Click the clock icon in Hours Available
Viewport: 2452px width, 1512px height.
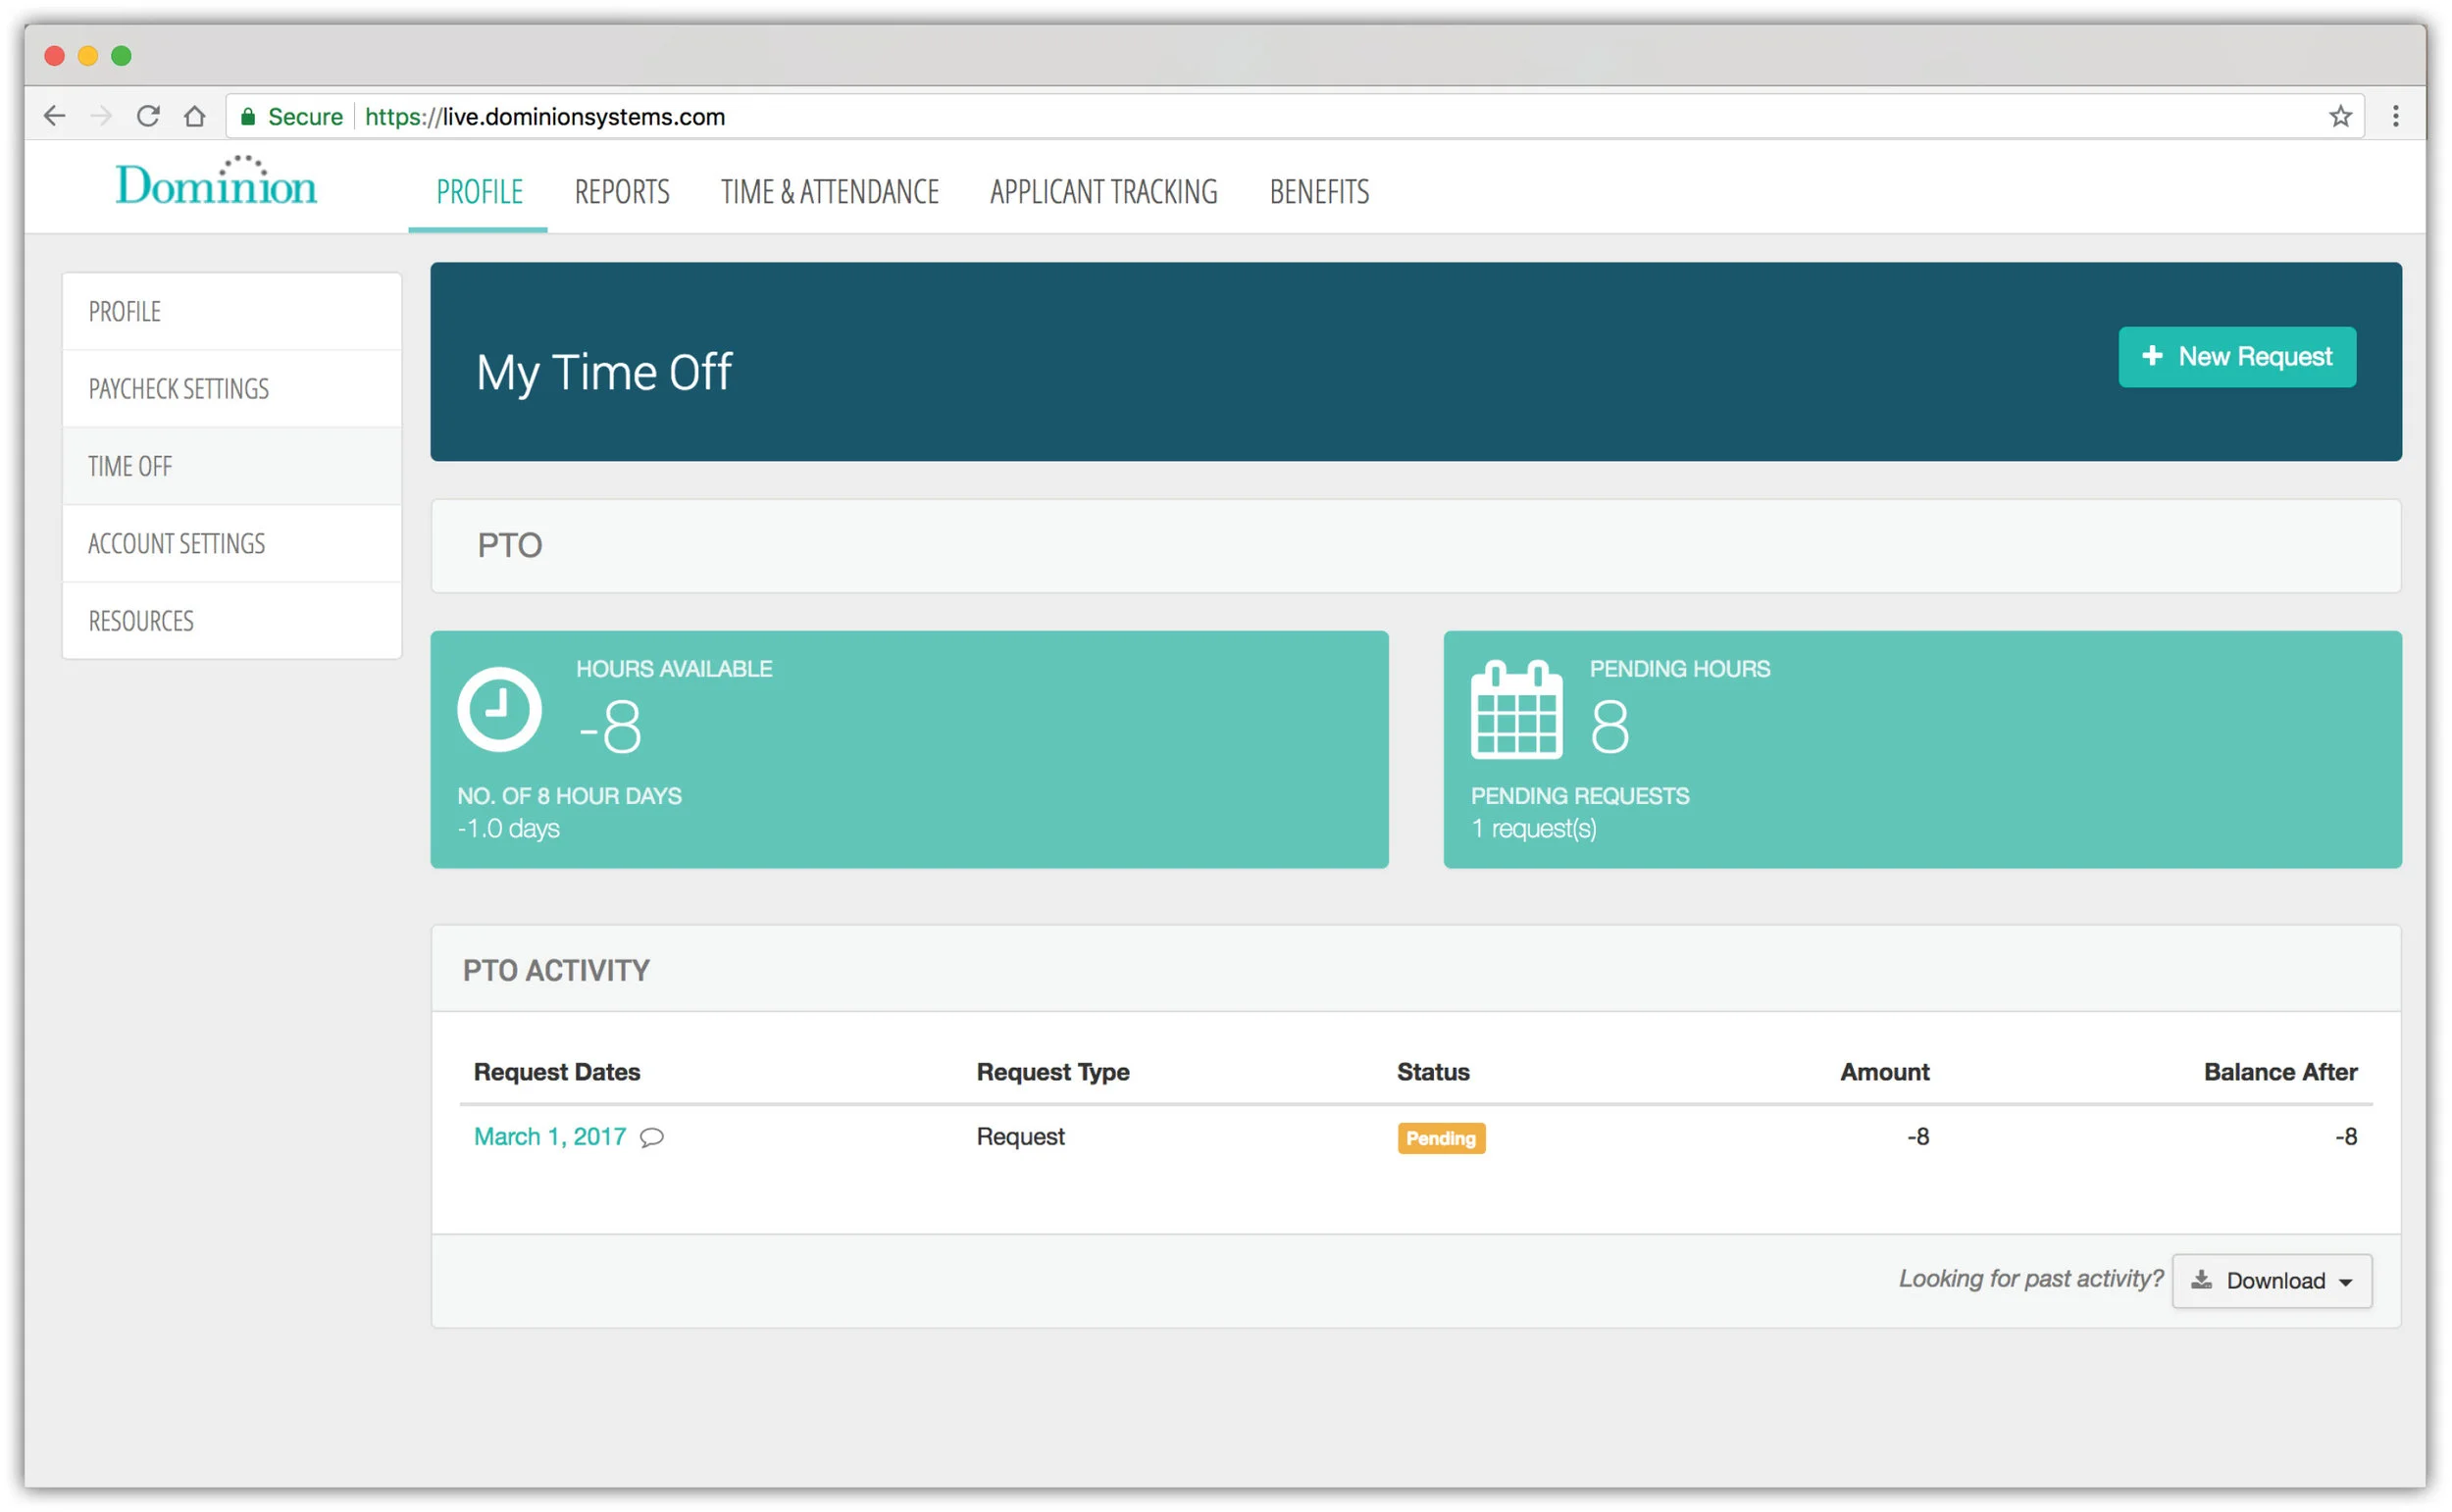click(499, 709)
